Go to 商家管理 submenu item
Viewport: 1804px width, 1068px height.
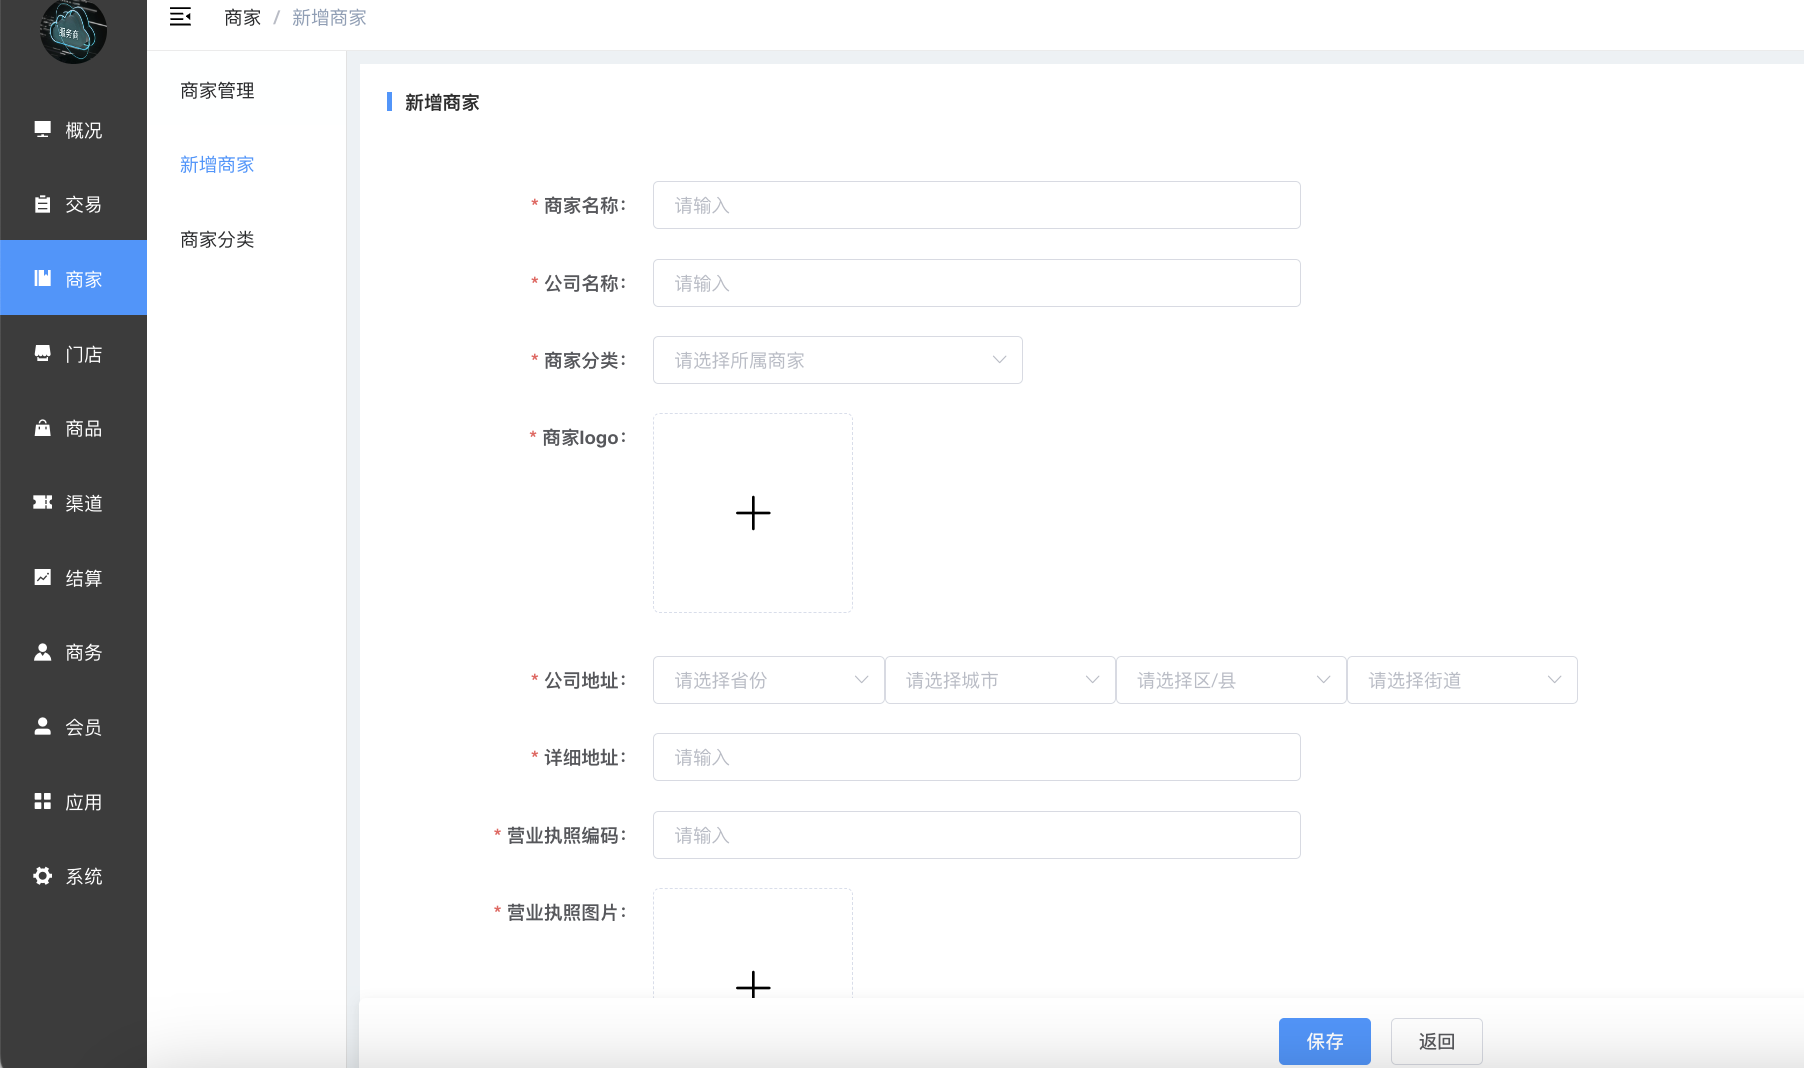[217, 91]
